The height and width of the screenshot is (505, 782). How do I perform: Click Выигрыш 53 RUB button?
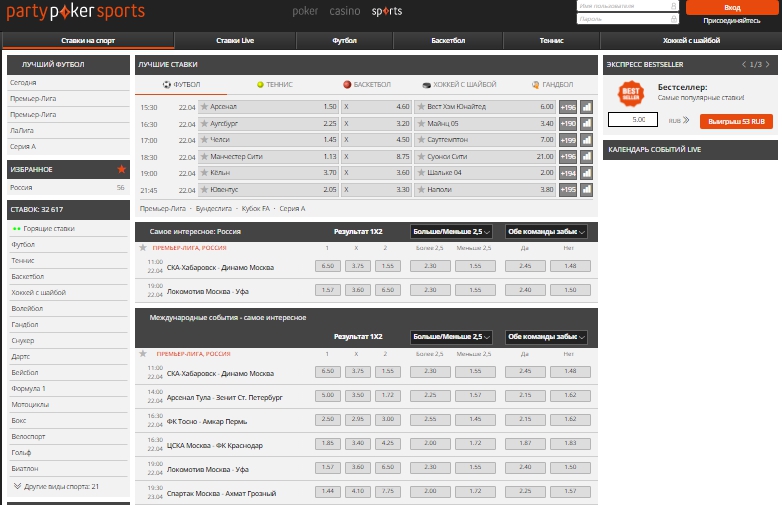click(x=736, y=122)
